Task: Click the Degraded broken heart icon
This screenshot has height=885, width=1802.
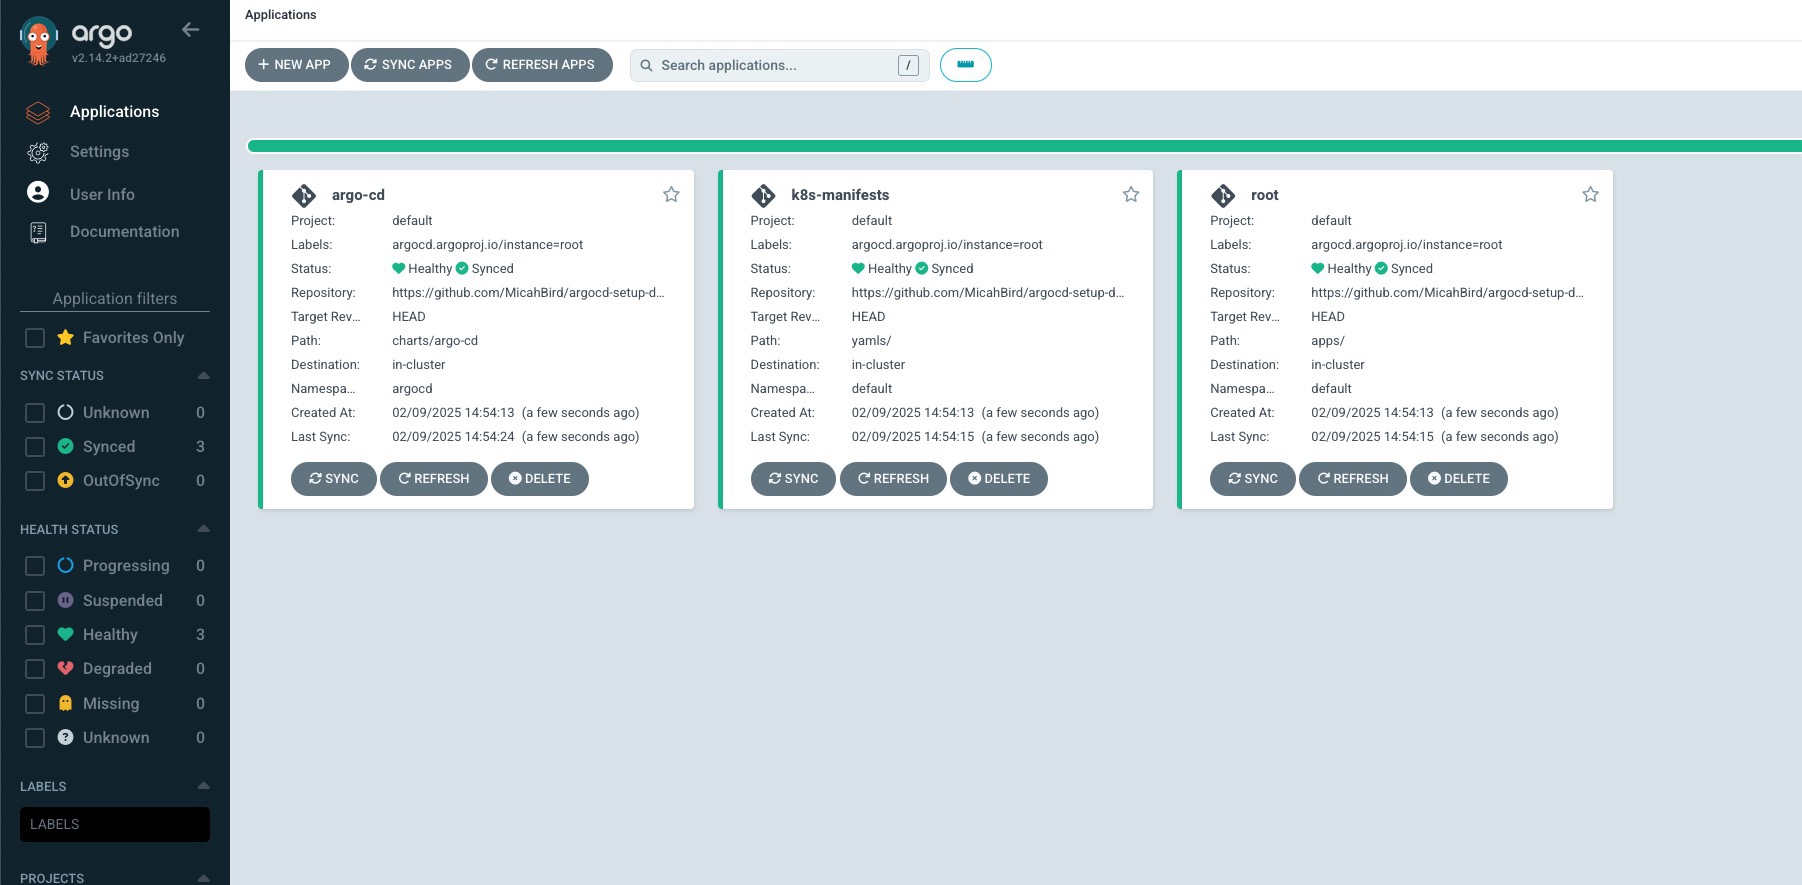Action: (65, 668)
